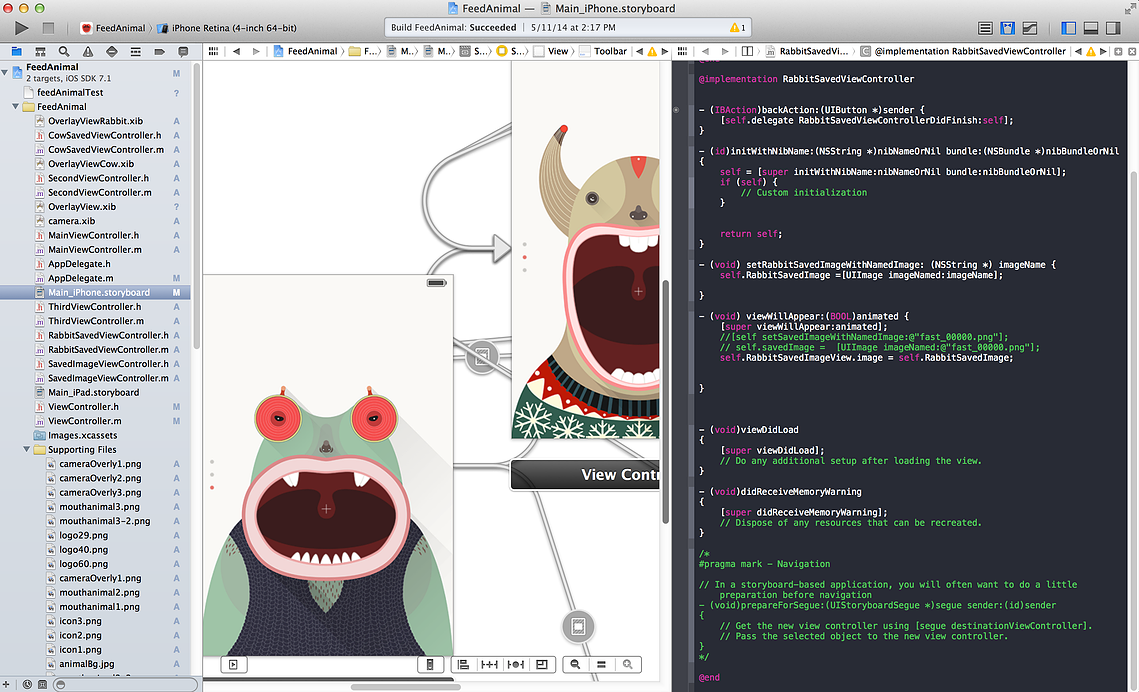The height and width of the screenshot is (692, 1139).
Task: Go back in storyboard editor history
Action: pos(237,52)
